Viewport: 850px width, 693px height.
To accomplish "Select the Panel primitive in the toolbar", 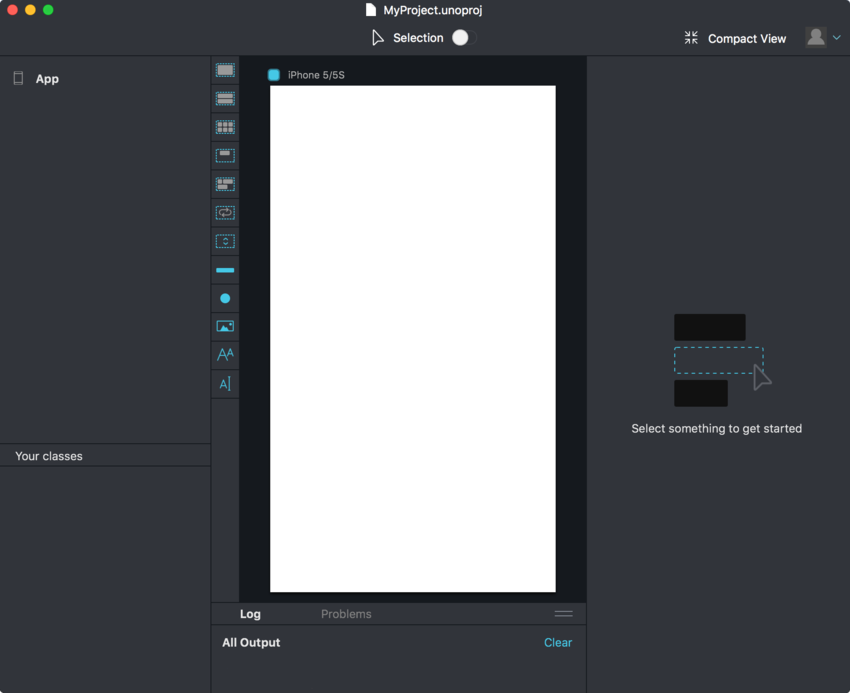I will [225, 70].
